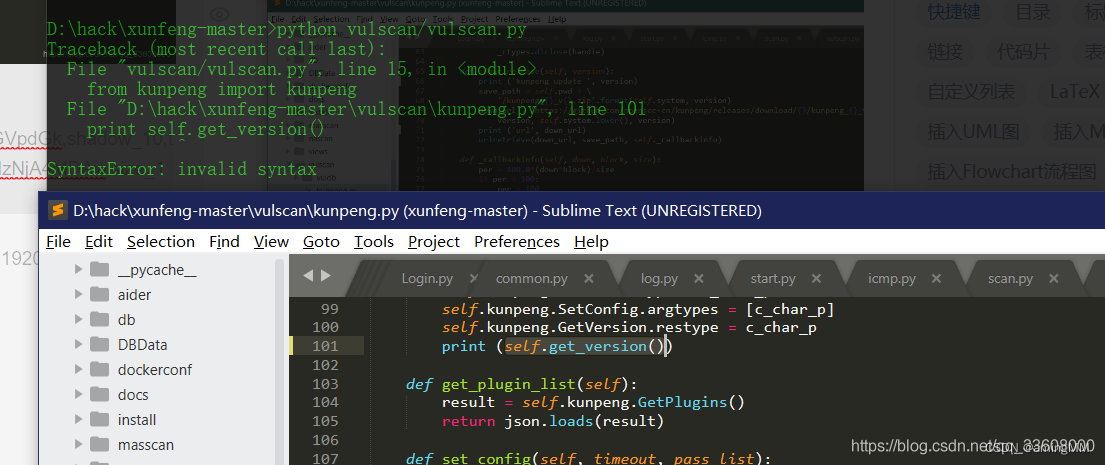The height and width of the screenshot is (465, 1105).
Task: Open the File menu in the front Sublime window
Action: [x=58, y=242]
